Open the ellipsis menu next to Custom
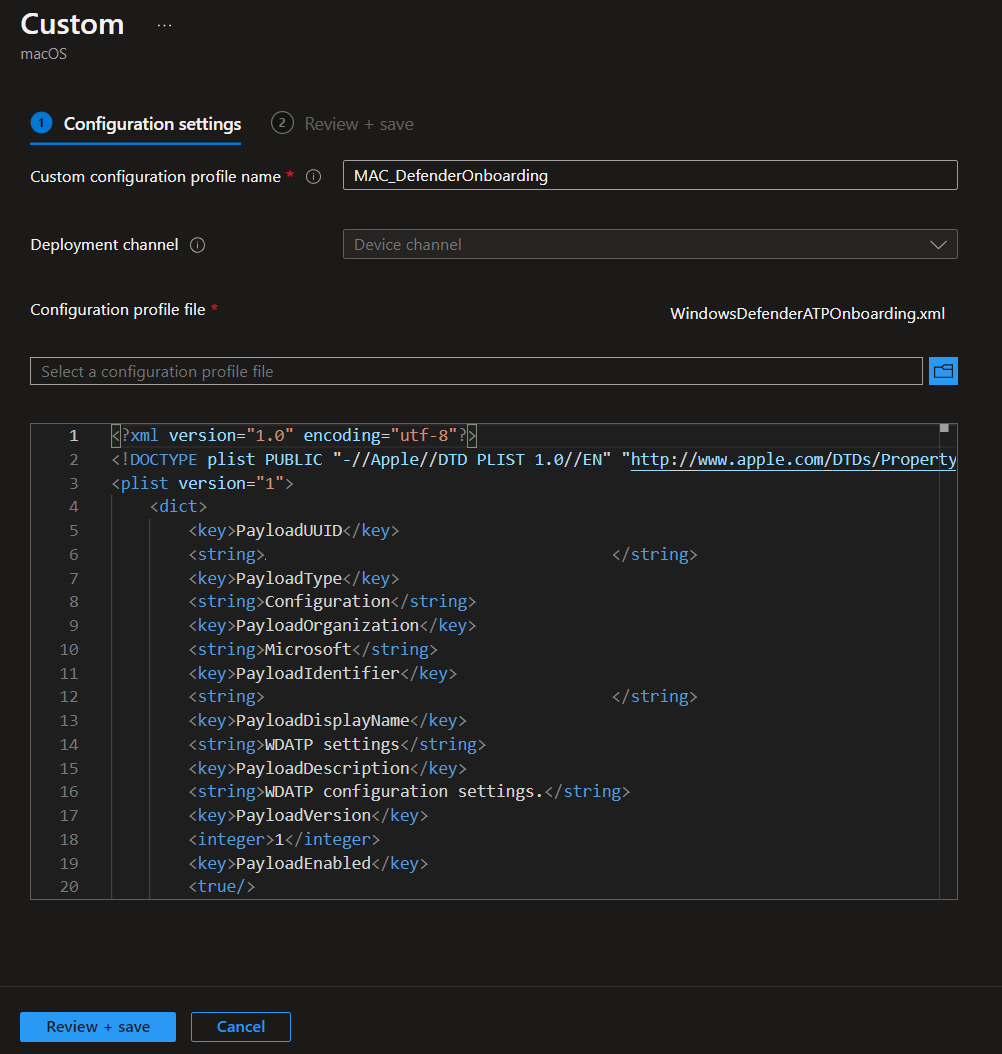Image resolution: width=1002 pixels, height=1054 pixels. click(165, 26)
